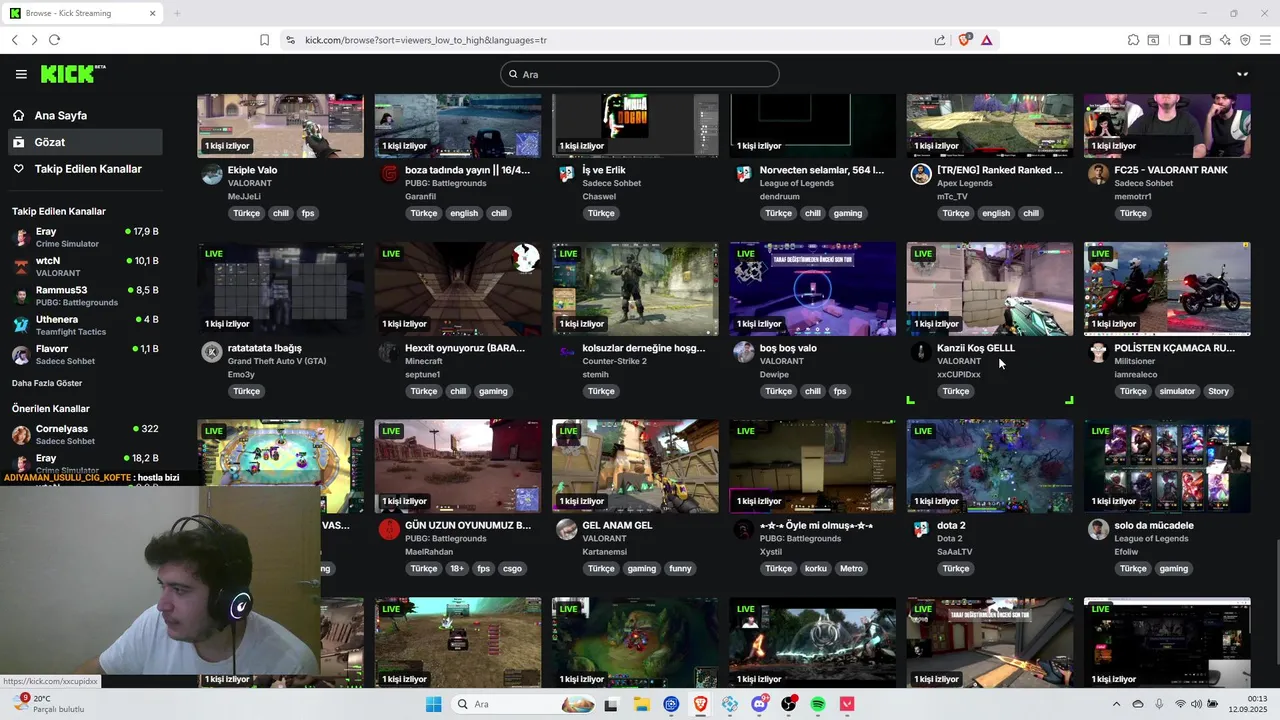Open Flavorr channel in sidebar
This screenshot has width=1280, height=720.
pos(85,355)
